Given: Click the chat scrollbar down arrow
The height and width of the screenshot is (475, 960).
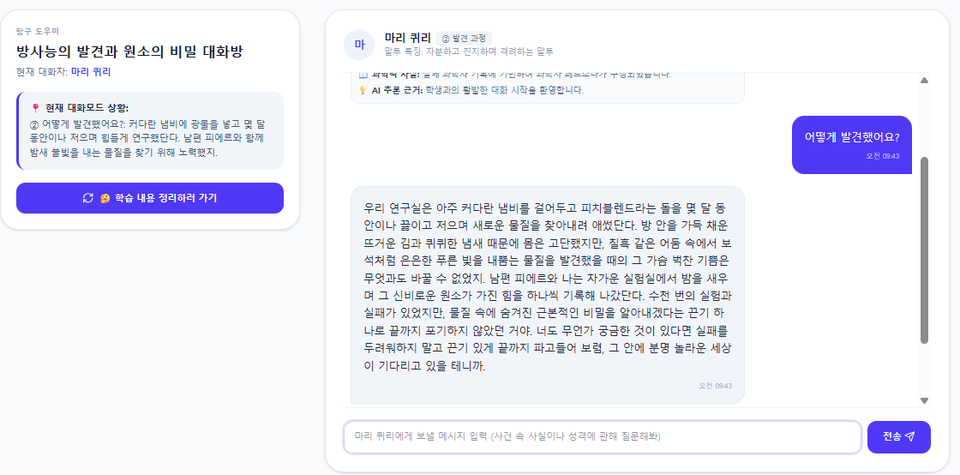Looking at the screenshot, I should (924, 400).
